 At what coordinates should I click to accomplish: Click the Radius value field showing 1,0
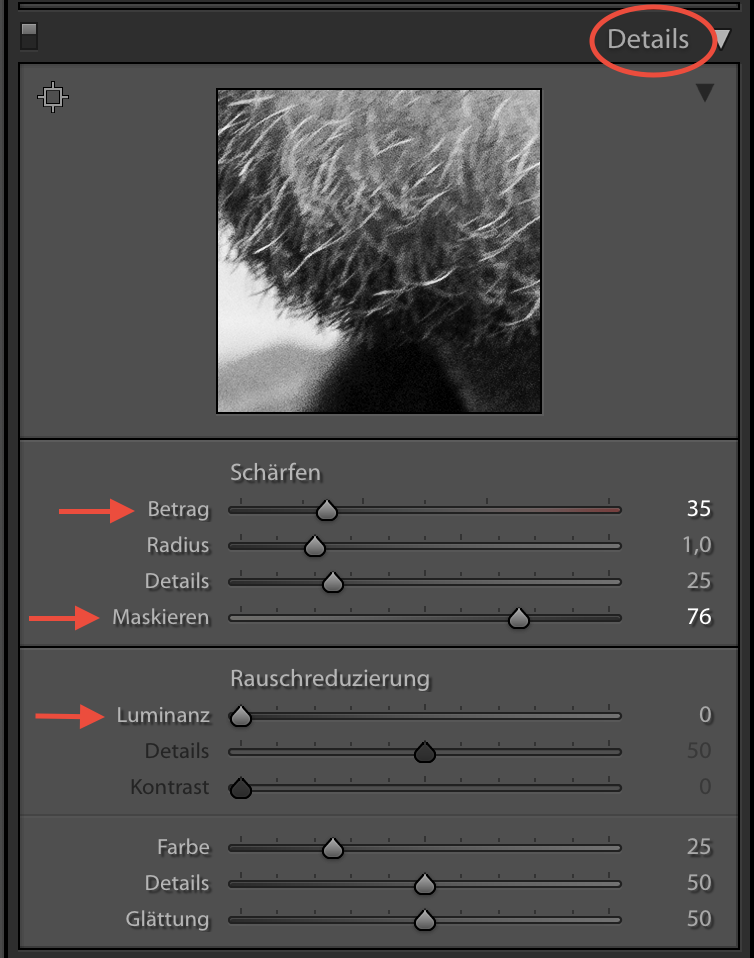click(x=696, y=545)
